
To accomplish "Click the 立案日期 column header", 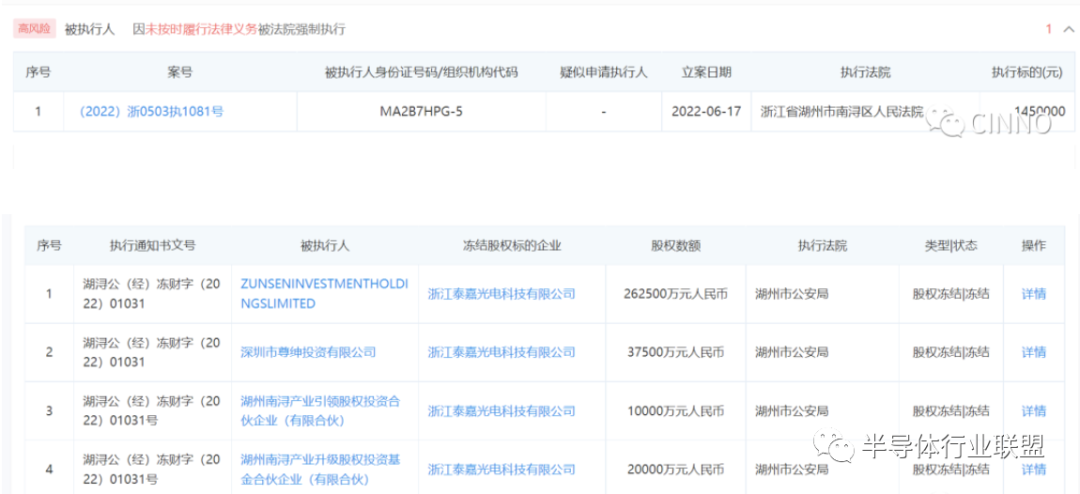I will pyautogui.click(x=707, y=72).
